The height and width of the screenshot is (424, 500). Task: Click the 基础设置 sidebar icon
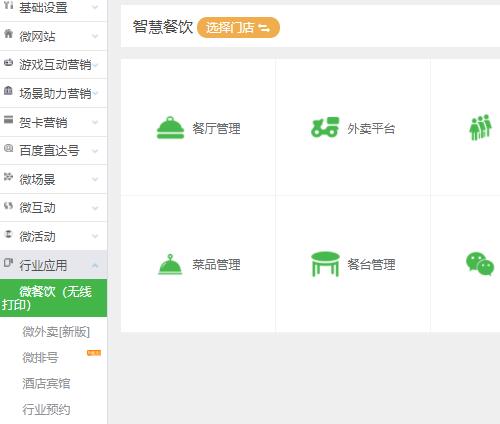(8, 5)
